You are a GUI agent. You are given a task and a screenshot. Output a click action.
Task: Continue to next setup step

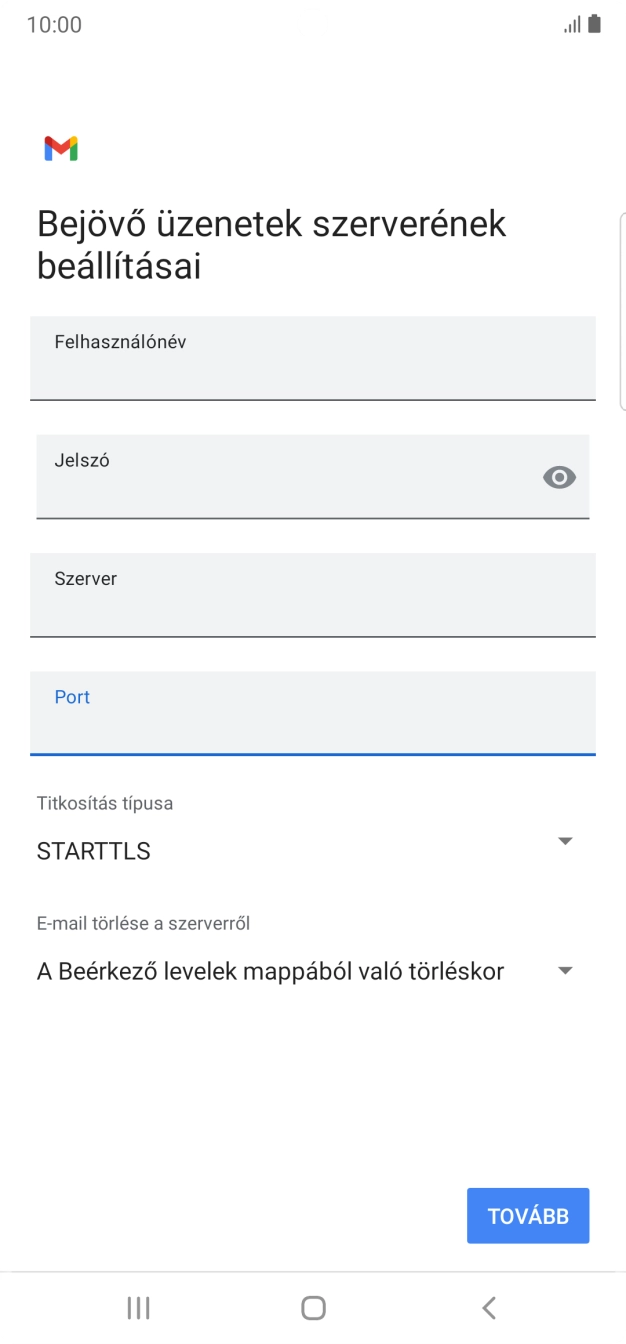[x=528, y=1215]
